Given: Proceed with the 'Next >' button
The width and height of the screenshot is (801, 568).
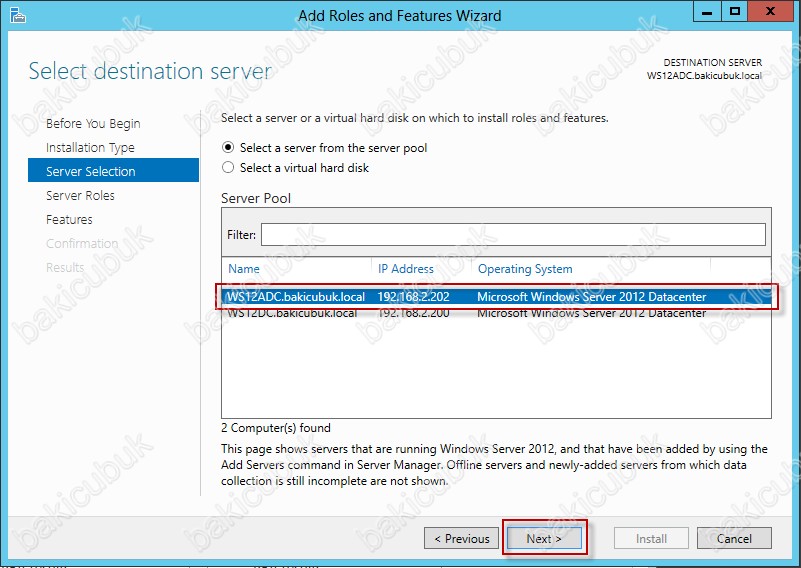Looking at the screenshot, I should click(x=544, y=538).
